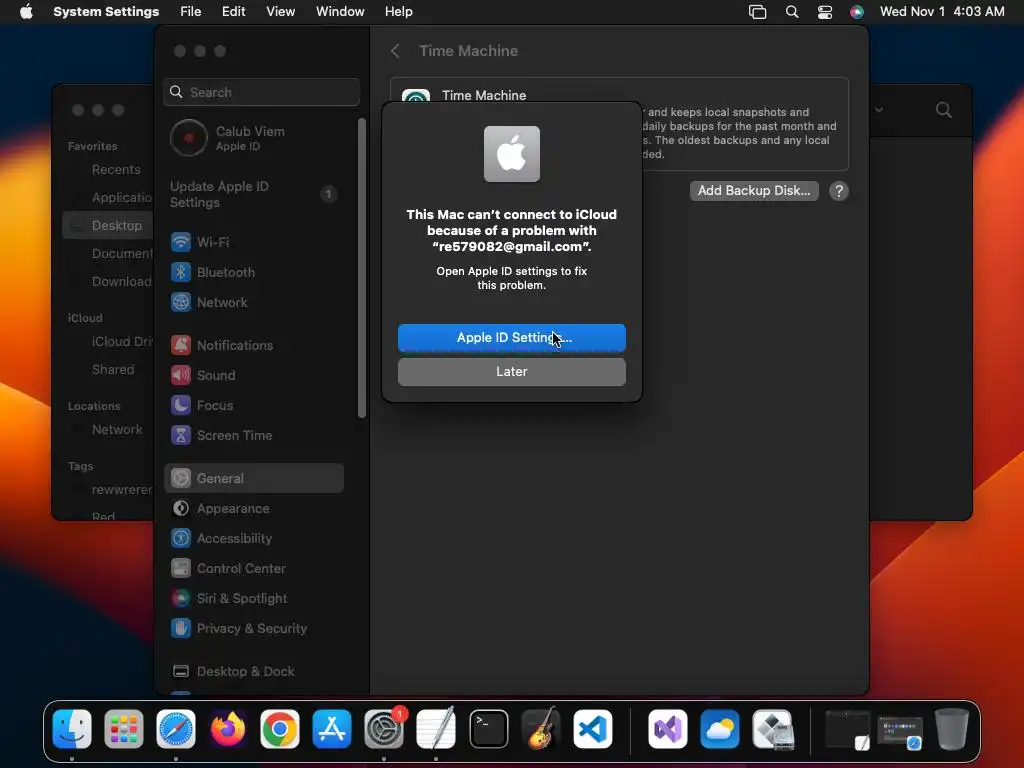Screen dimensions: 1024x768
Task: Select Network icon in settings sidebar
Action: click(x=181, y=302)
